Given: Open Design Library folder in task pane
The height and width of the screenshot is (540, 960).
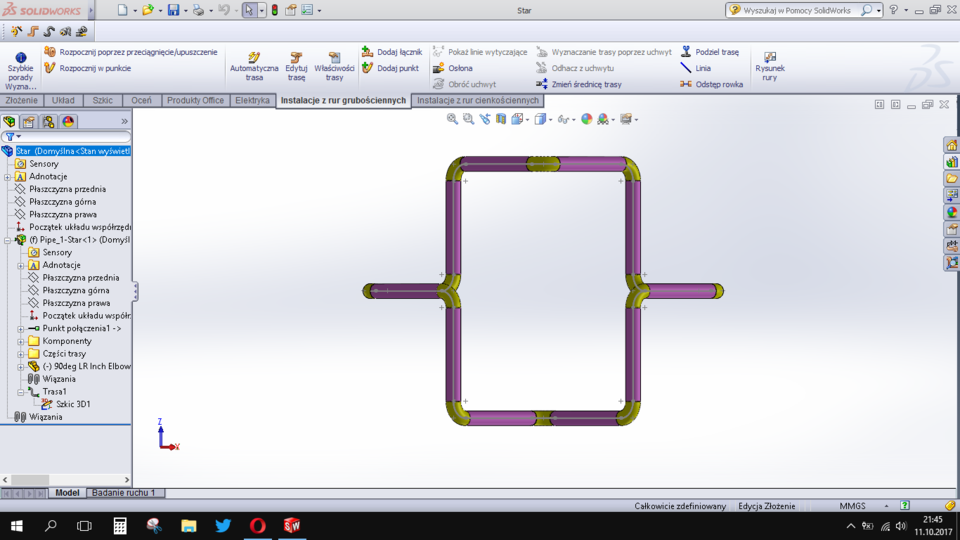Looking at the screenshot, I should (951, 179).
